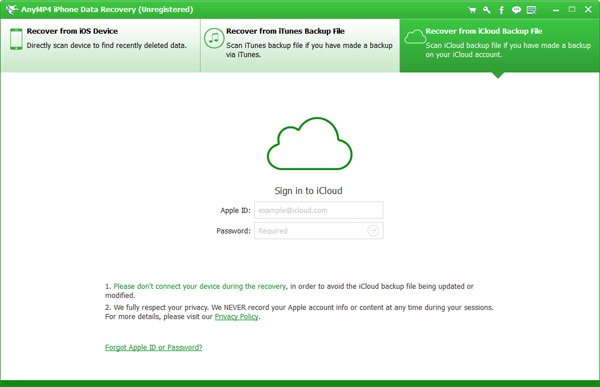Click the large cloud logo above sign in
The image size is (600, 387).
(x=309, y=144)
